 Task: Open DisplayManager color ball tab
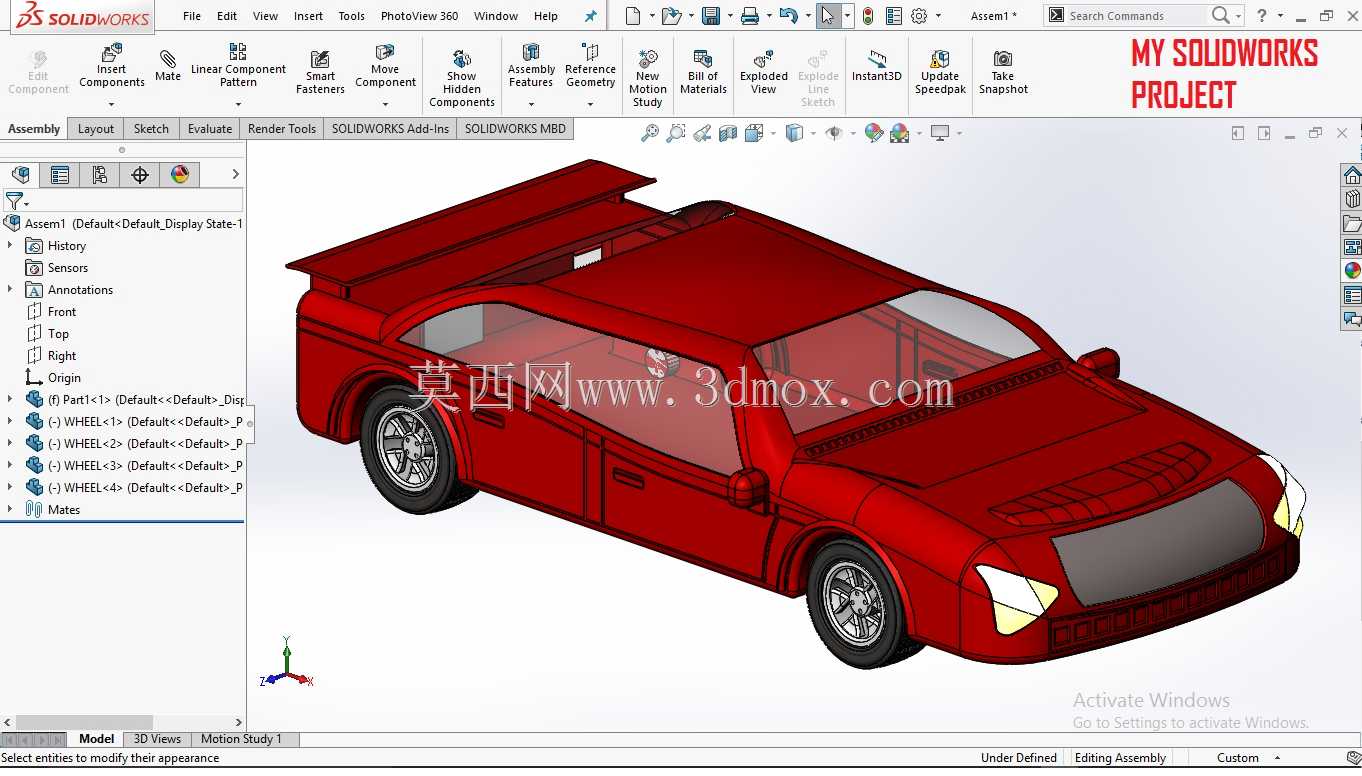click(x=180, y=175)
